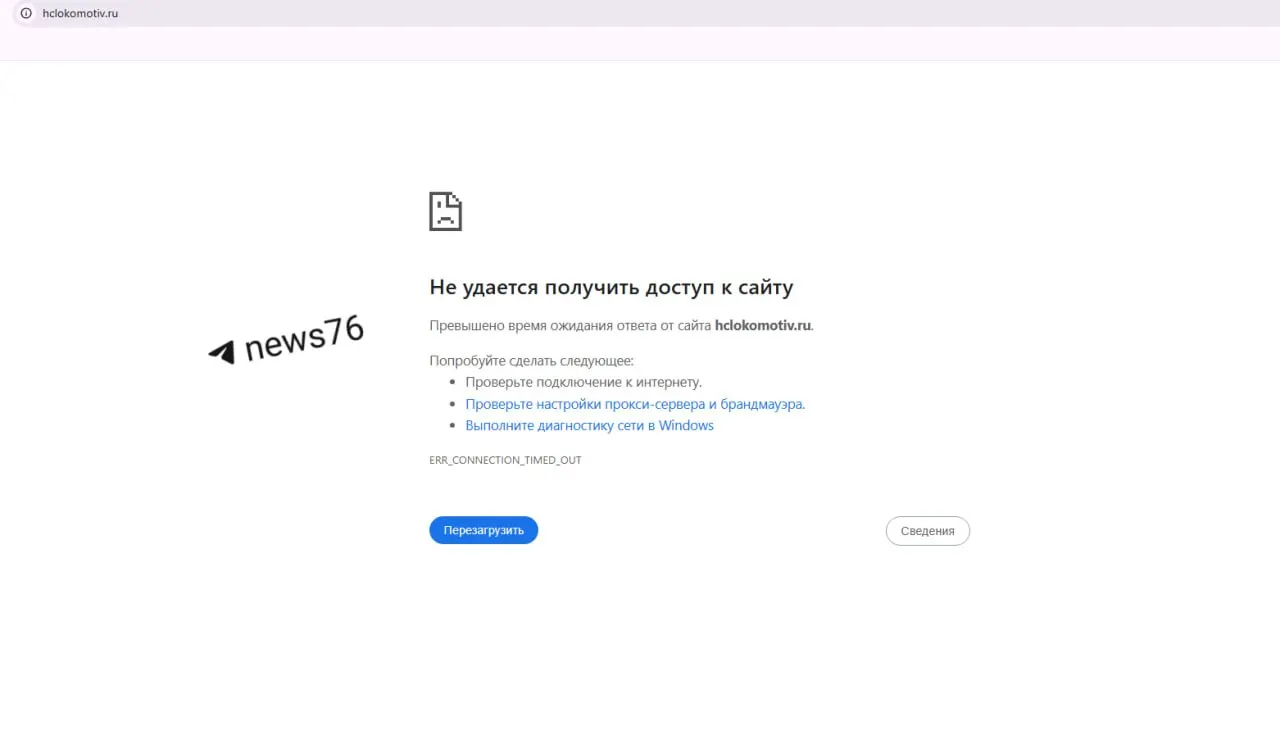Click the bold hclokomotiv.ru in the error message
1280x744 pixels.
[763, 325]
